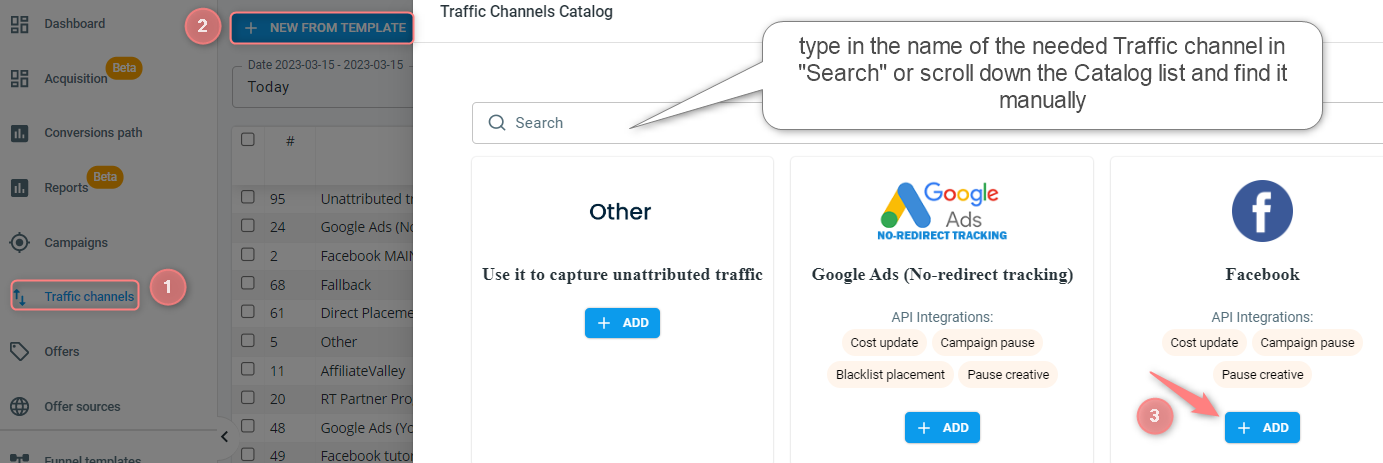Image resolution: width=1383 pixels, height=463 pixels.
Task: Open the Date range Today dropdown
Action: coord(322,80)
